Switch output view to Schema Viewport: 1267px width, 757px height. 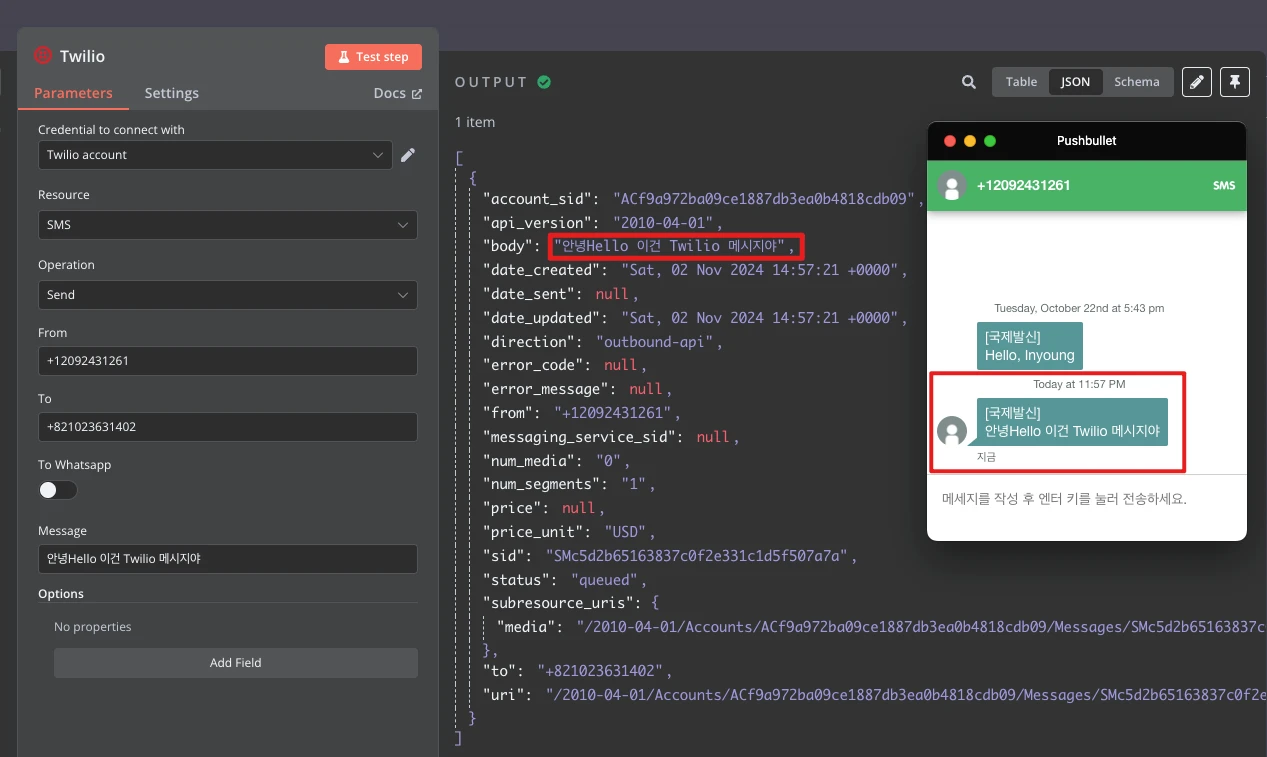pos(1137,82)
